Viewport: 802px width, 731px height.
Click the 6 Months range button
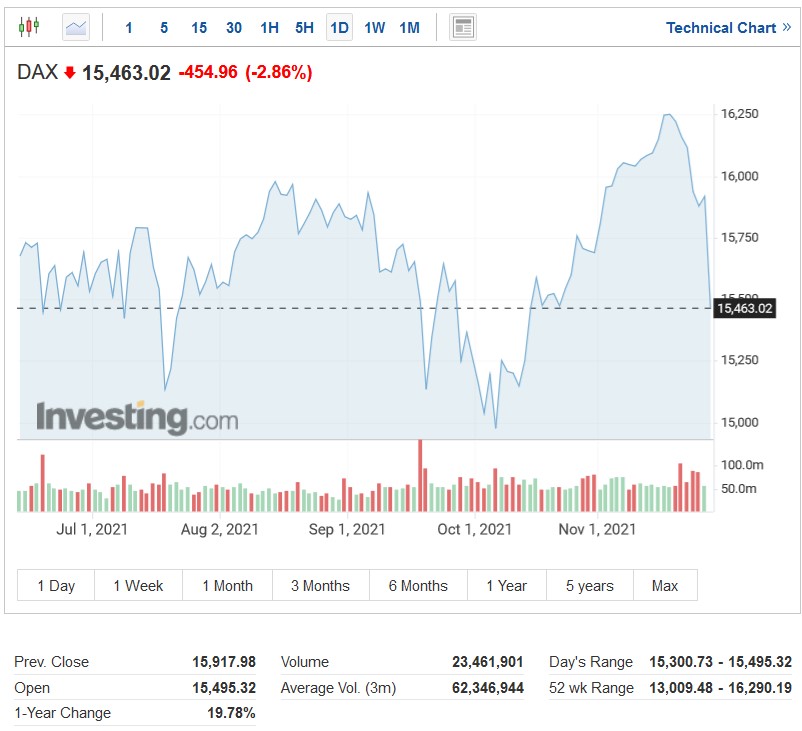[418, 586]
